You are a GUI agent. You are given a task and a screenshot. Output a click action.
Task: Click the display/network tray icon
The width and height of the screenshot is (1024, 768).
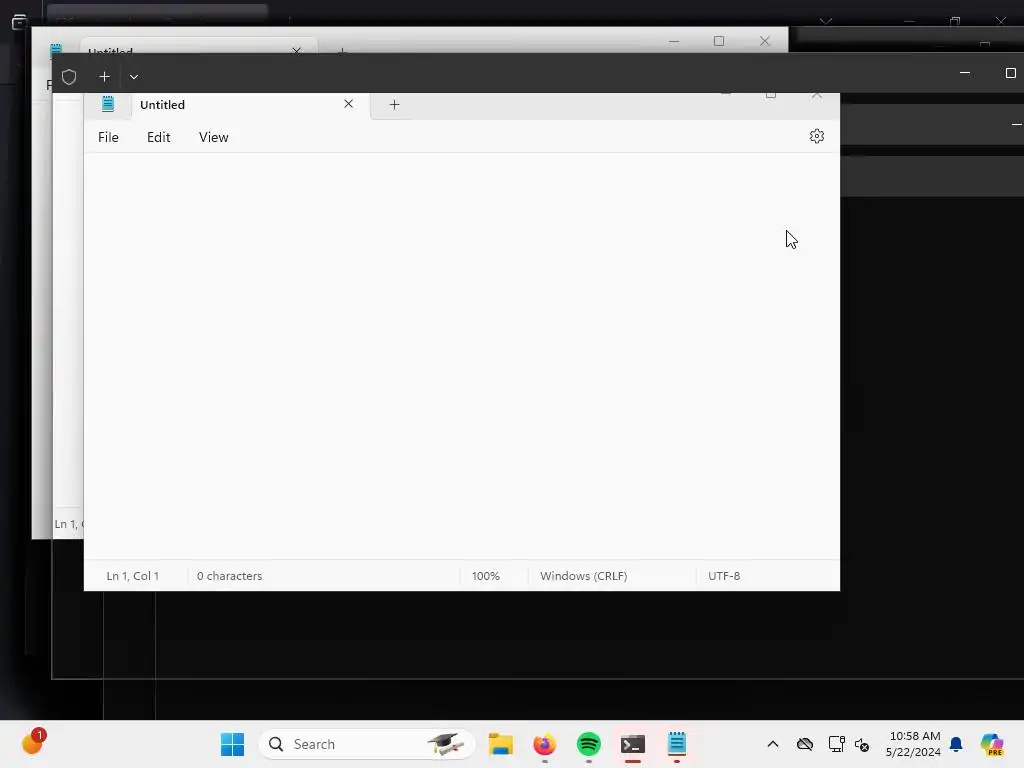[x=837, y=744]
